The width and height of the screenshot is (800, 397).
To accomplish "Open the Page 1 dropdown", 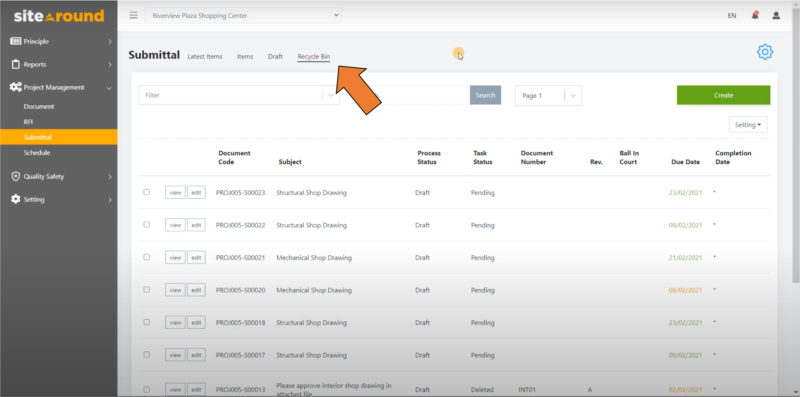I will pyautogui.click(x=548, y=95).
